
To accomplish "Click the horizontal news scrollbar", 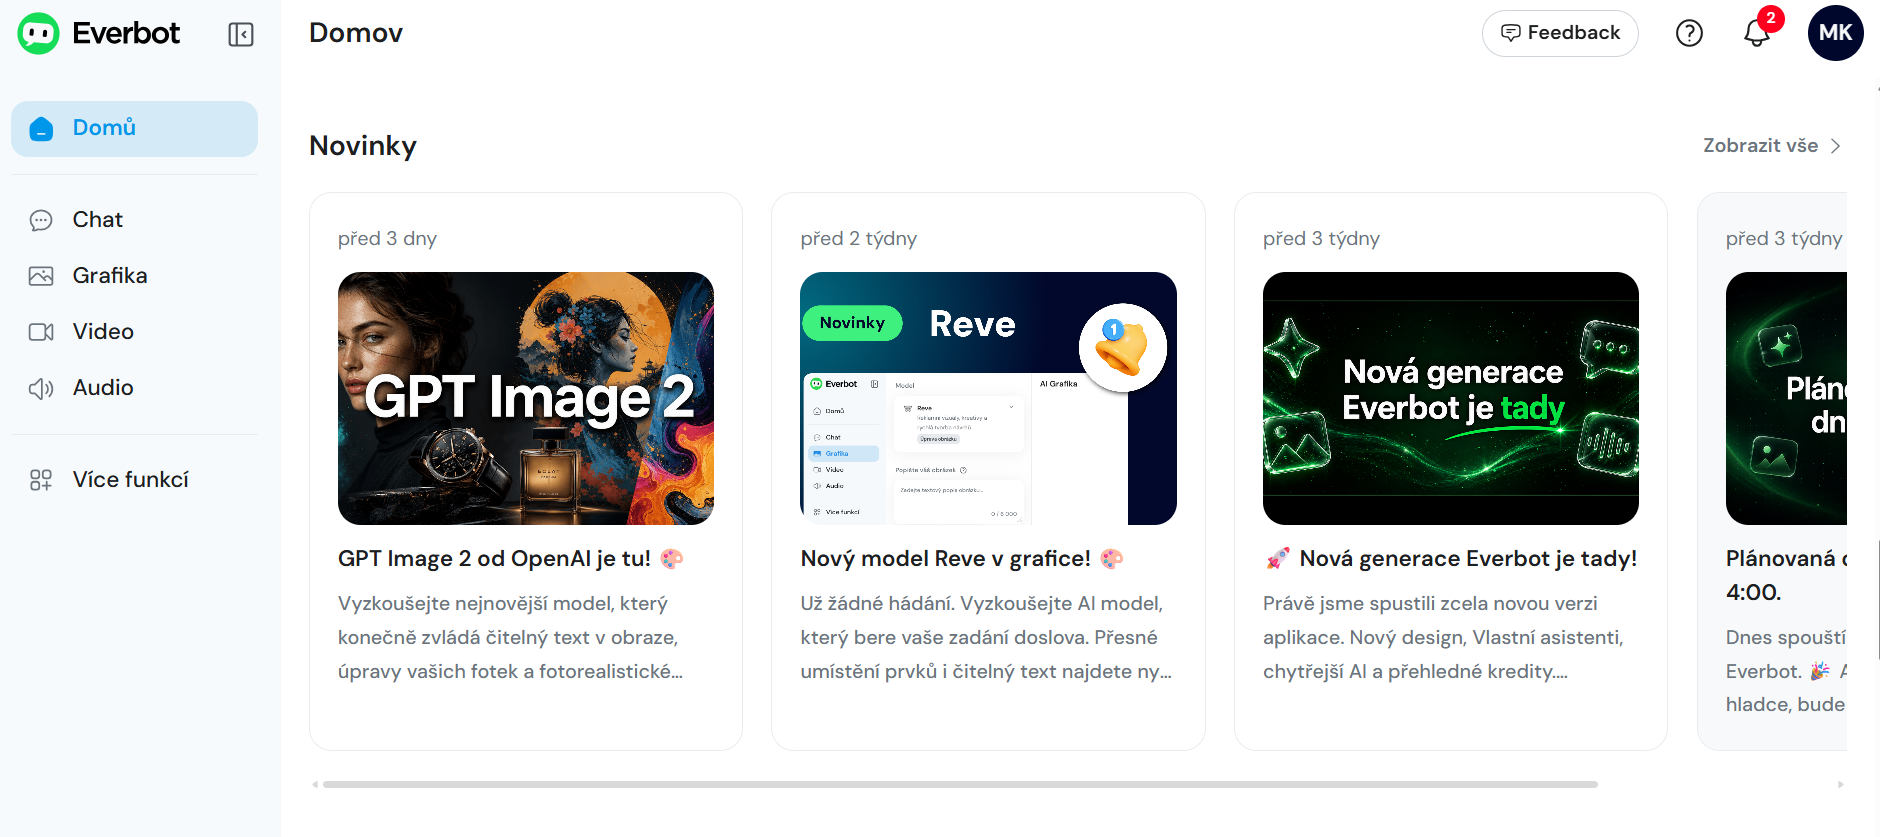I will point(960,785).
